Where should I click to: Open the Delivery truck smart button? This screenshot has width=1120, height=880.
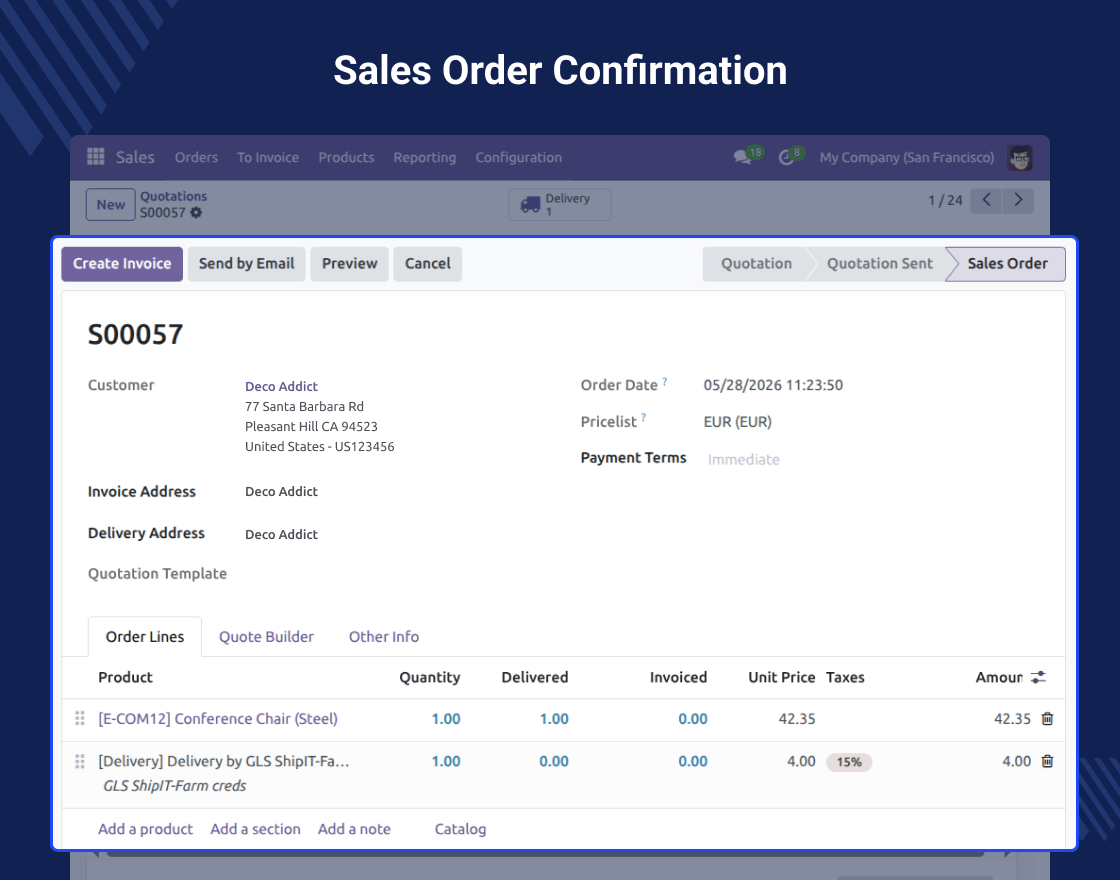(560, 204)
